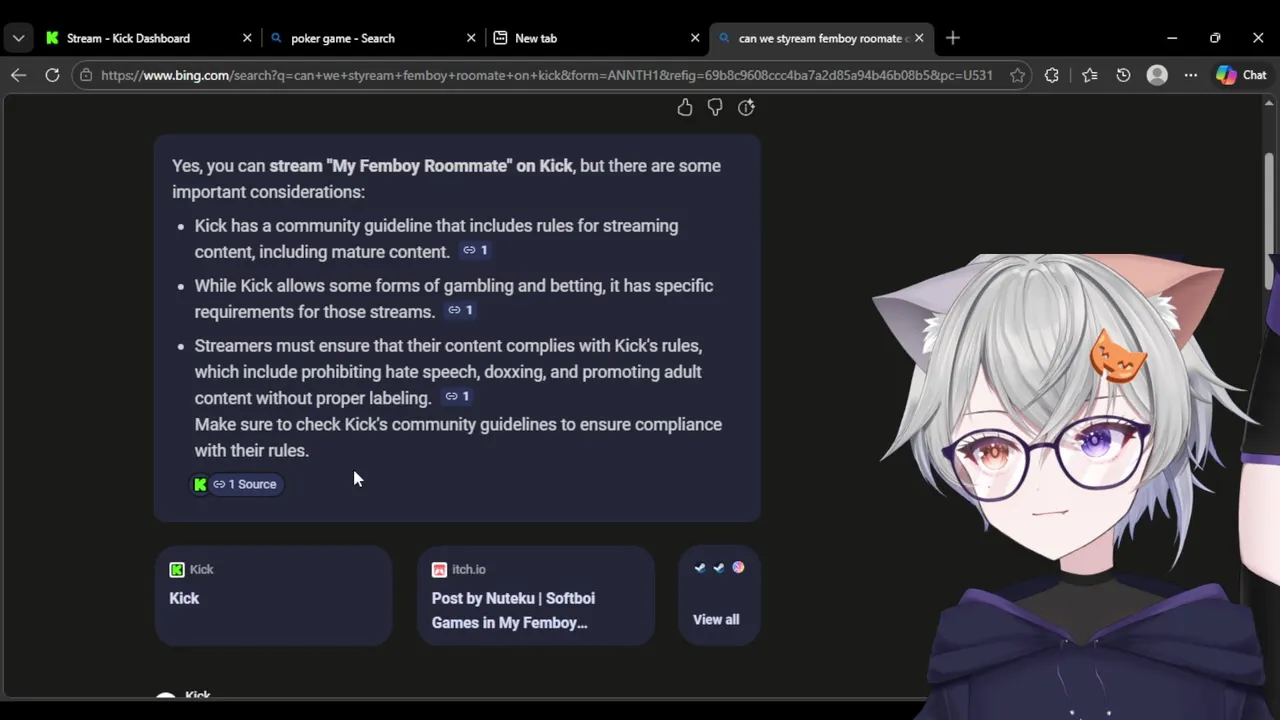Click the Bing URL address bar

point(545,75)
